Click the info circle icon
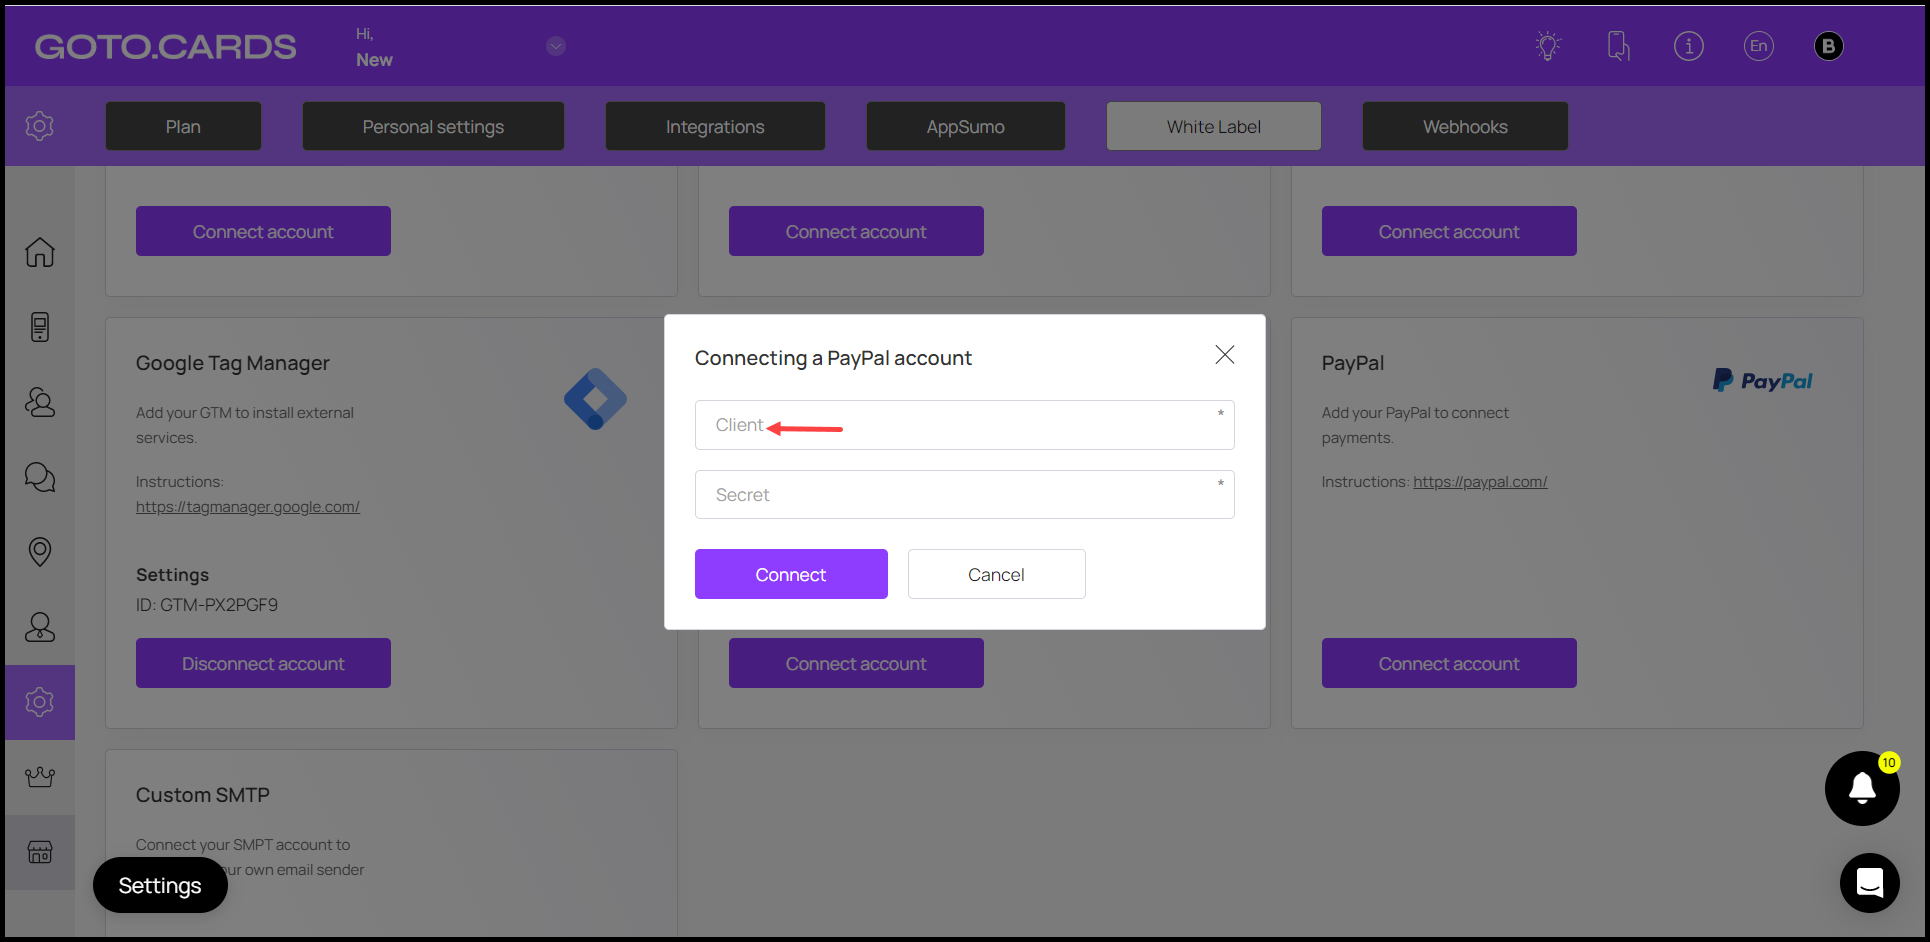The image size is (1930, 942). 1688,46
